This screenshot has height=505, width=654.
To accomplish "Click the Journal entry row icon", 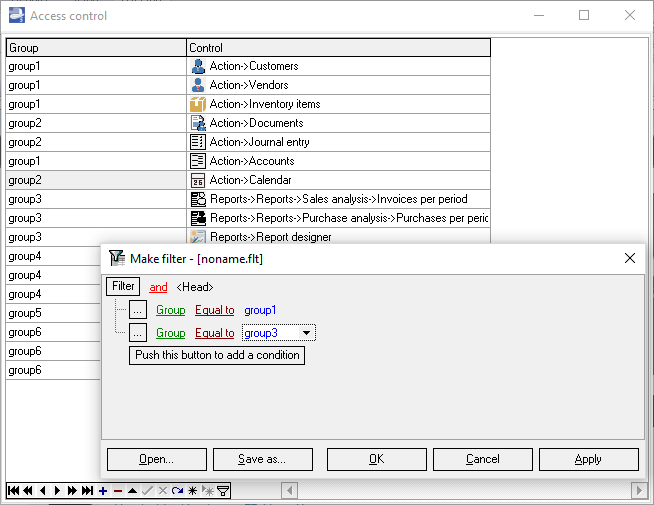I will point(198,142).
